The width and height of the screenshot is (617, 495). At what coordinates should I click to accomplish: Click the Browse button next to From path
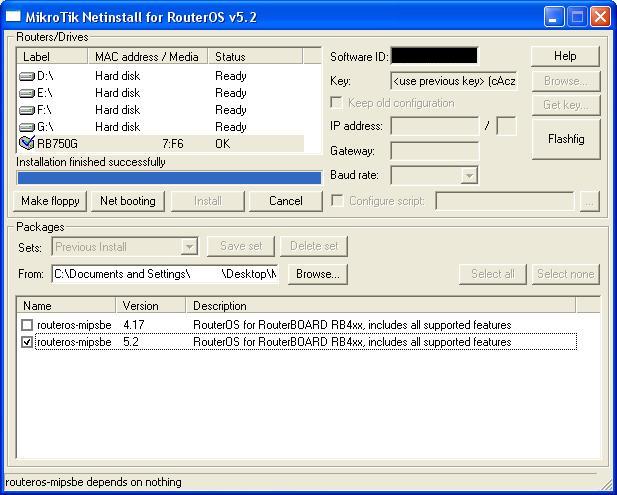(x=318, y=274)
